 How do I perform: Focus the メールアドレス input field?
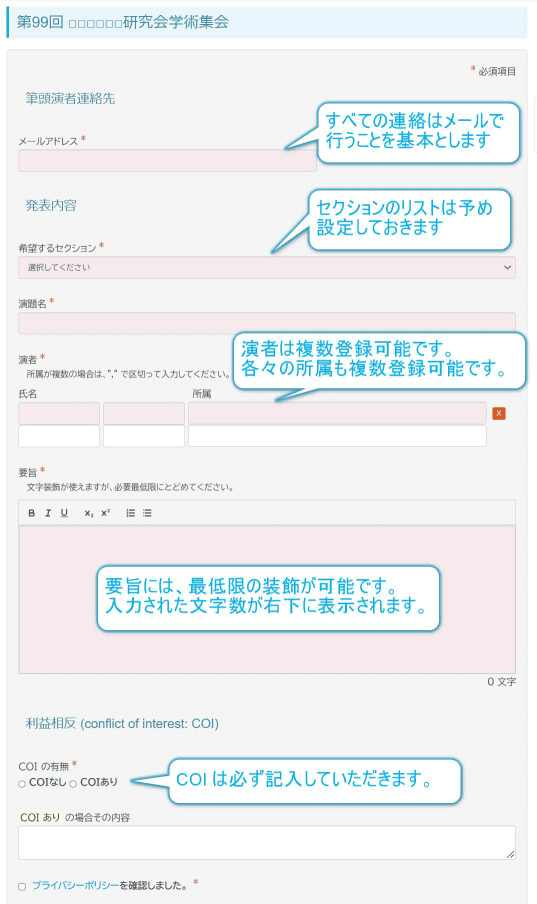tap(167, 161)
